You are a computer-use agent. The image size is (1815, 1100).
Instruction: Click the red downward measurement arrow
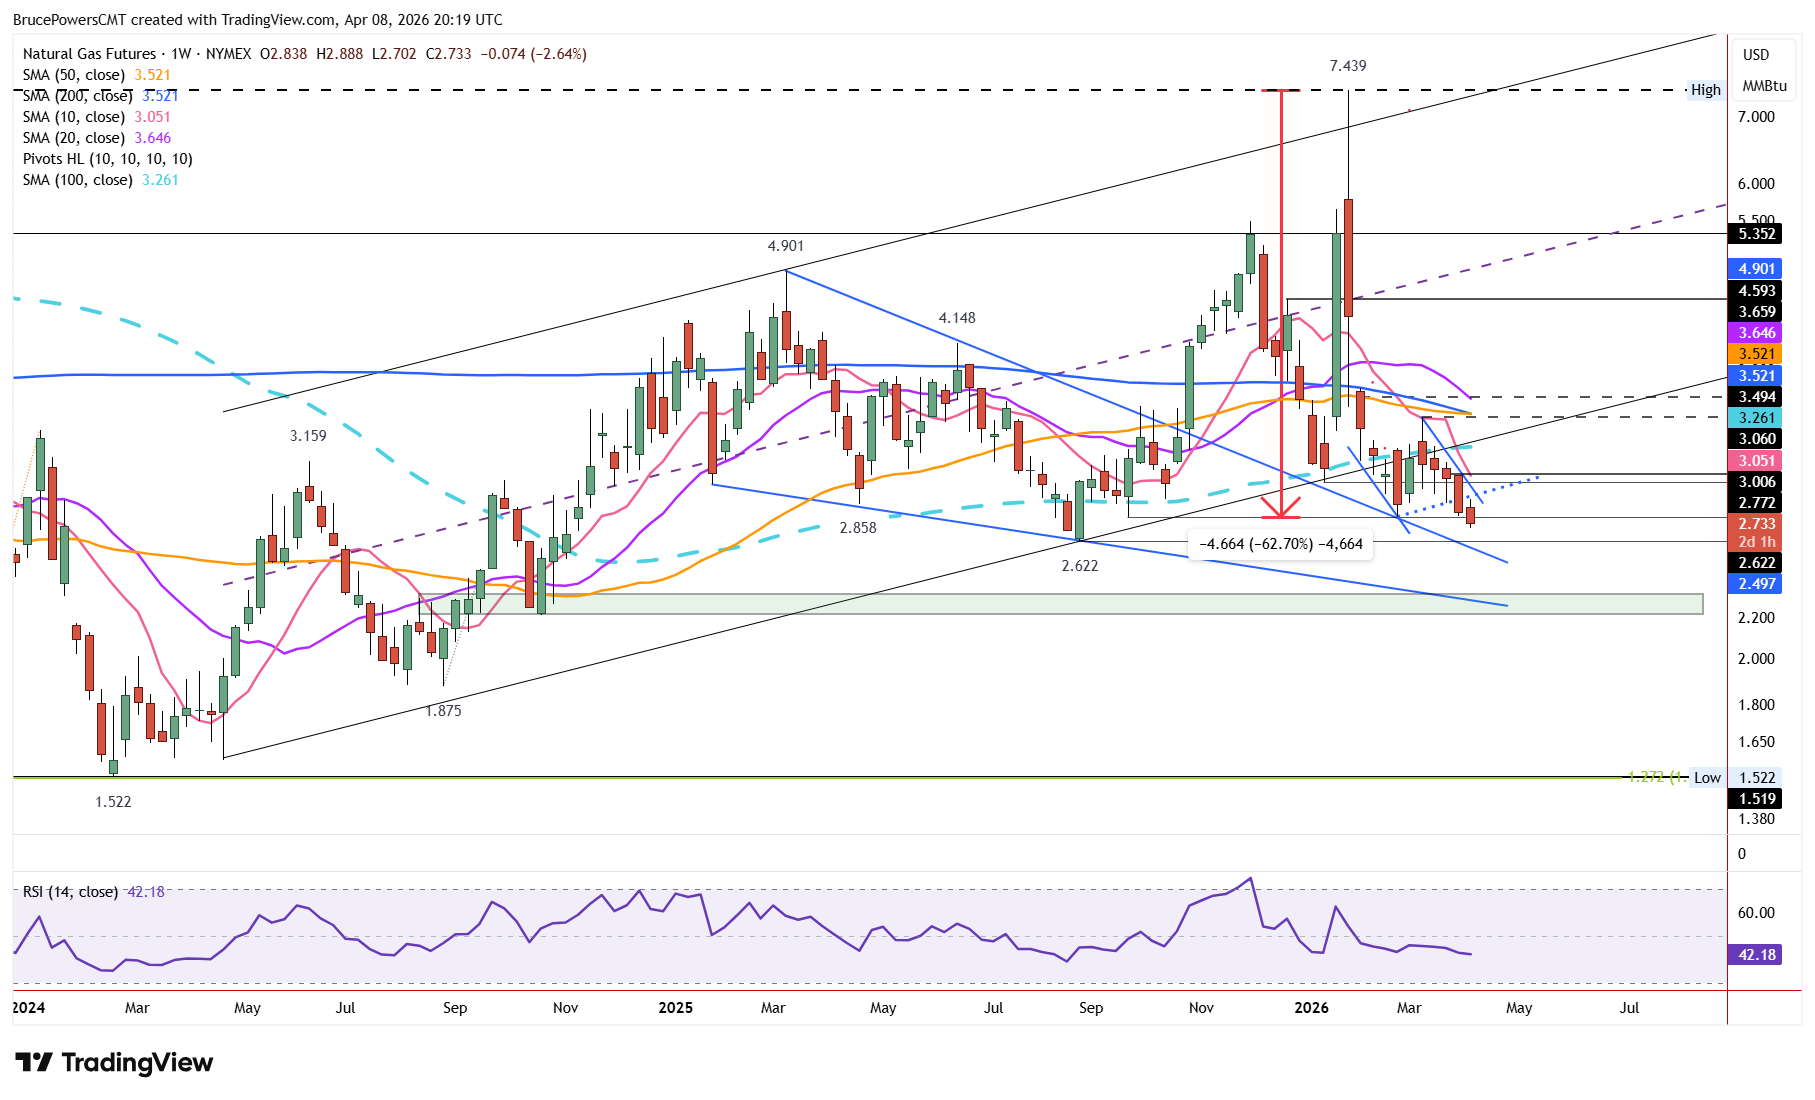pyautogui.click(x=1281, y=304)
